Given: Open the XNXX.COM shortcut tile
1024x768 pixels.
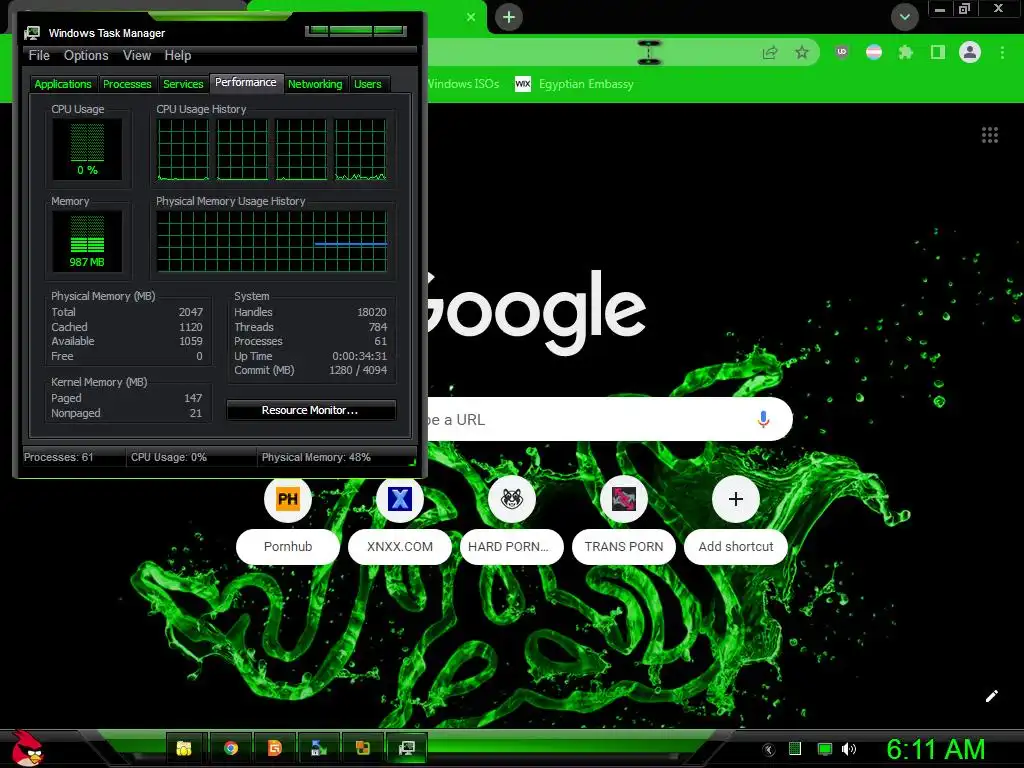Looking at the screenshot, I should [x=400, y=520].
